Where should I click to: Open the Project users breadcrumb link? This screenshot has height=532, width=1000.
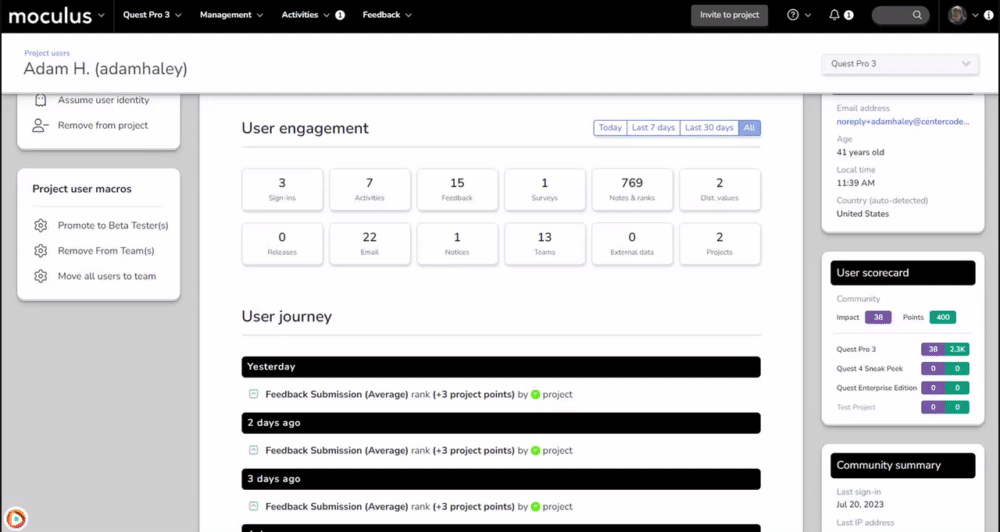(x=47, y=53)
